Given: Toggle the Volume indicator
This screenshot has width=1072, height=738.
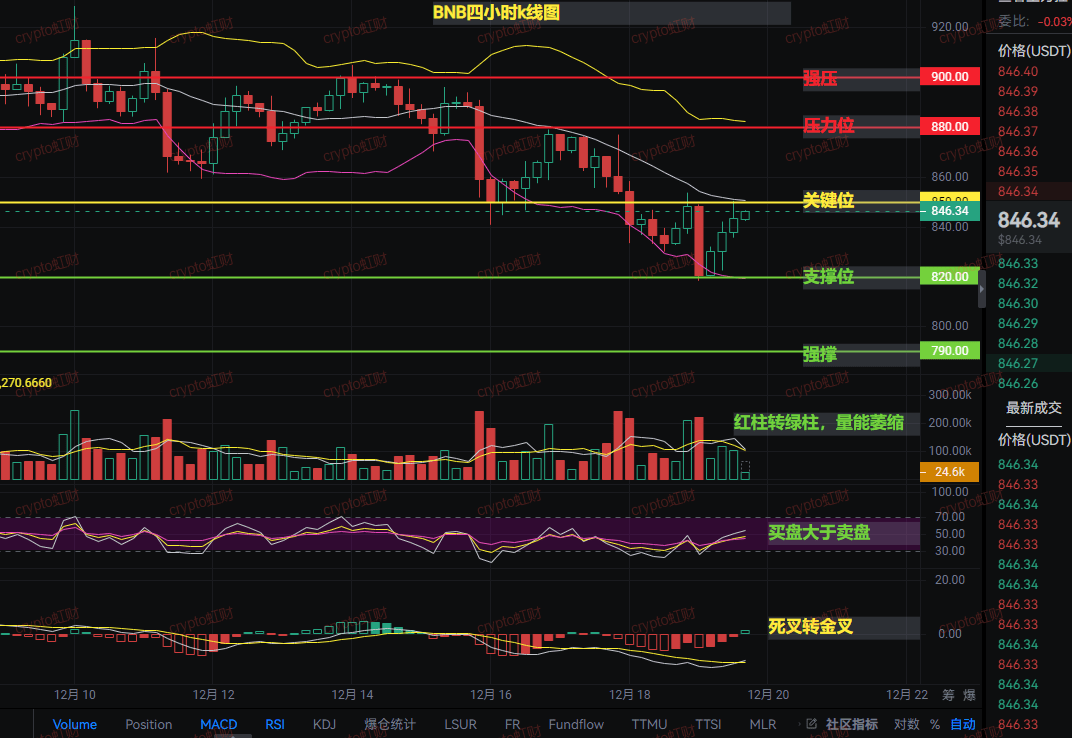Looking at the screenshot, I should 75,724.
